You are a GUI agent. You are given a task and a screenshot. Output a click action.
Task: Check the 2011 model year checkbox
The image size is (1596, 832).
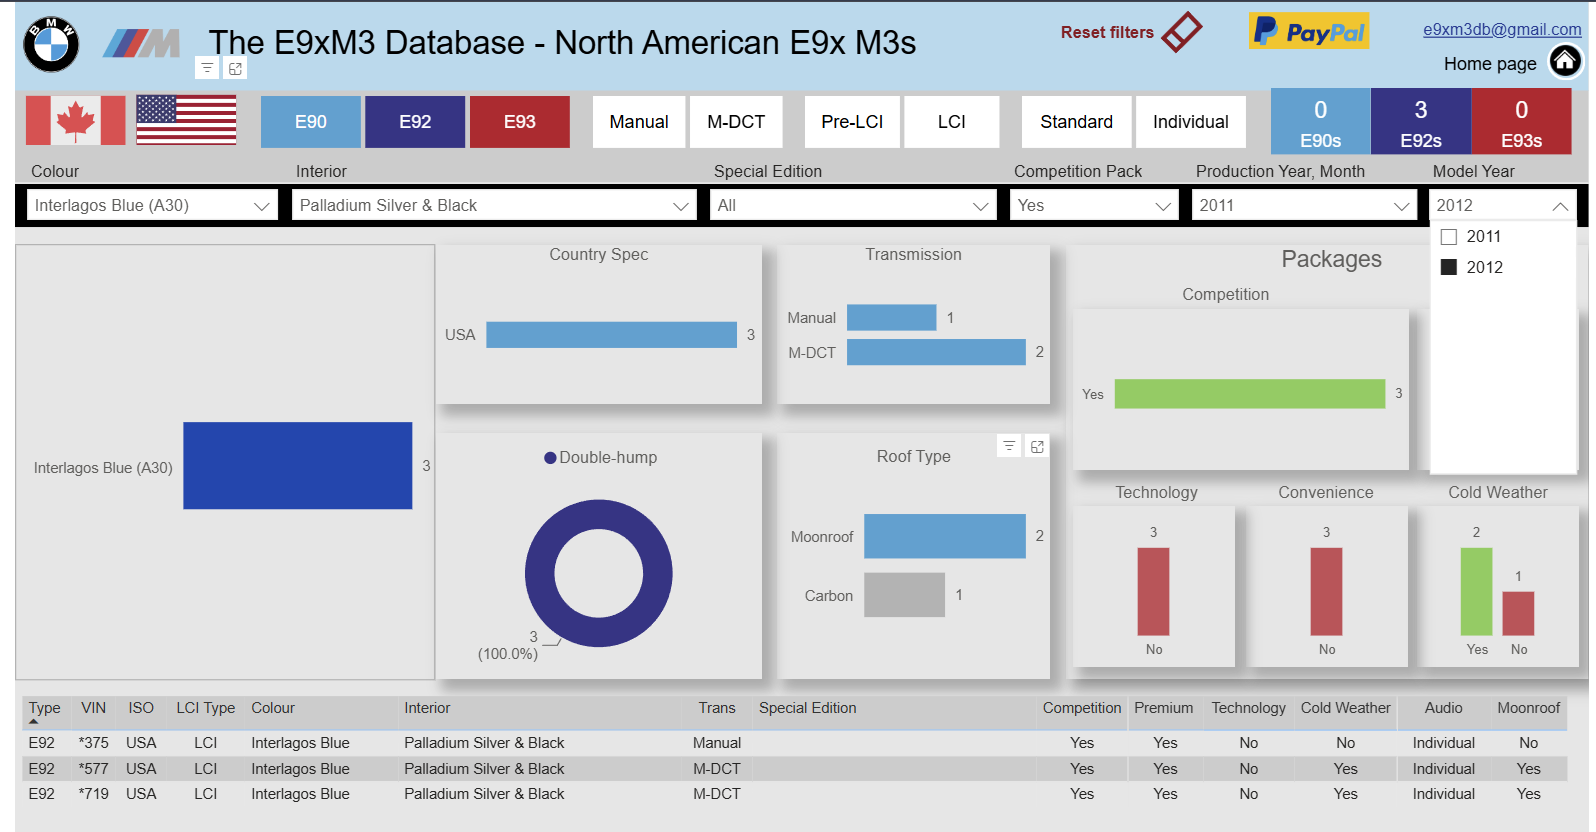(1449, 237)
